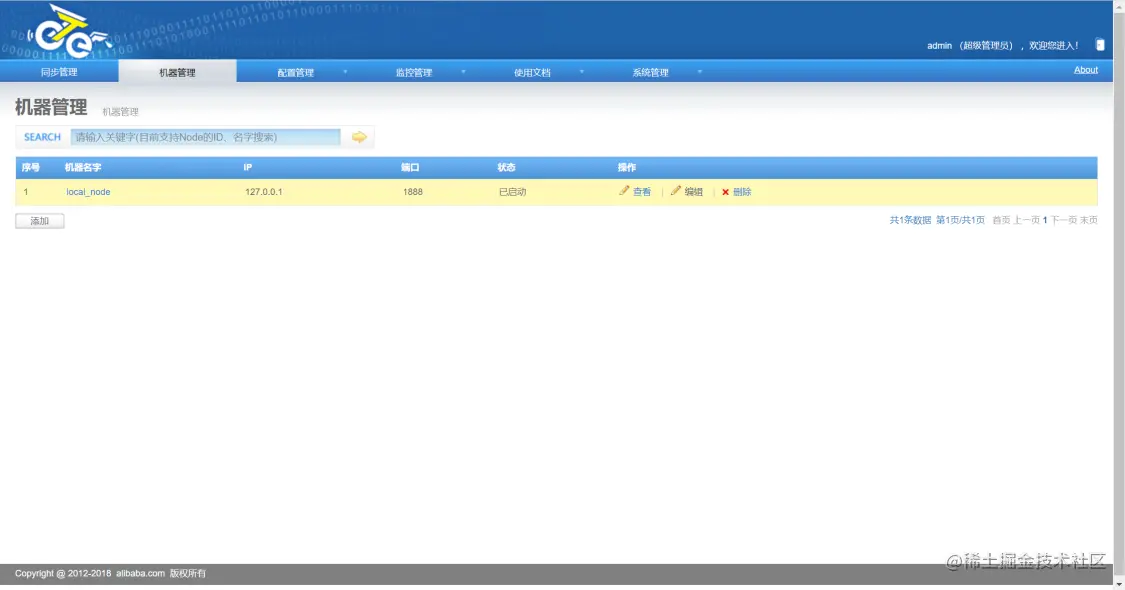
Task: Open the 监控管理 menu
Action: tap(414, 72)
